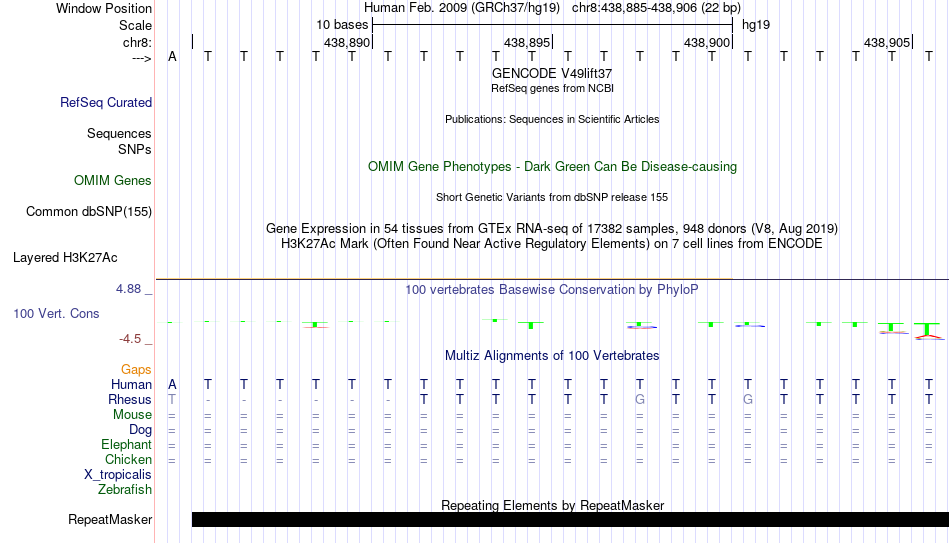
Task: Click the -4.5 PhyloP lower scale value
Action: pyautogui.click(x=130, y=339)
